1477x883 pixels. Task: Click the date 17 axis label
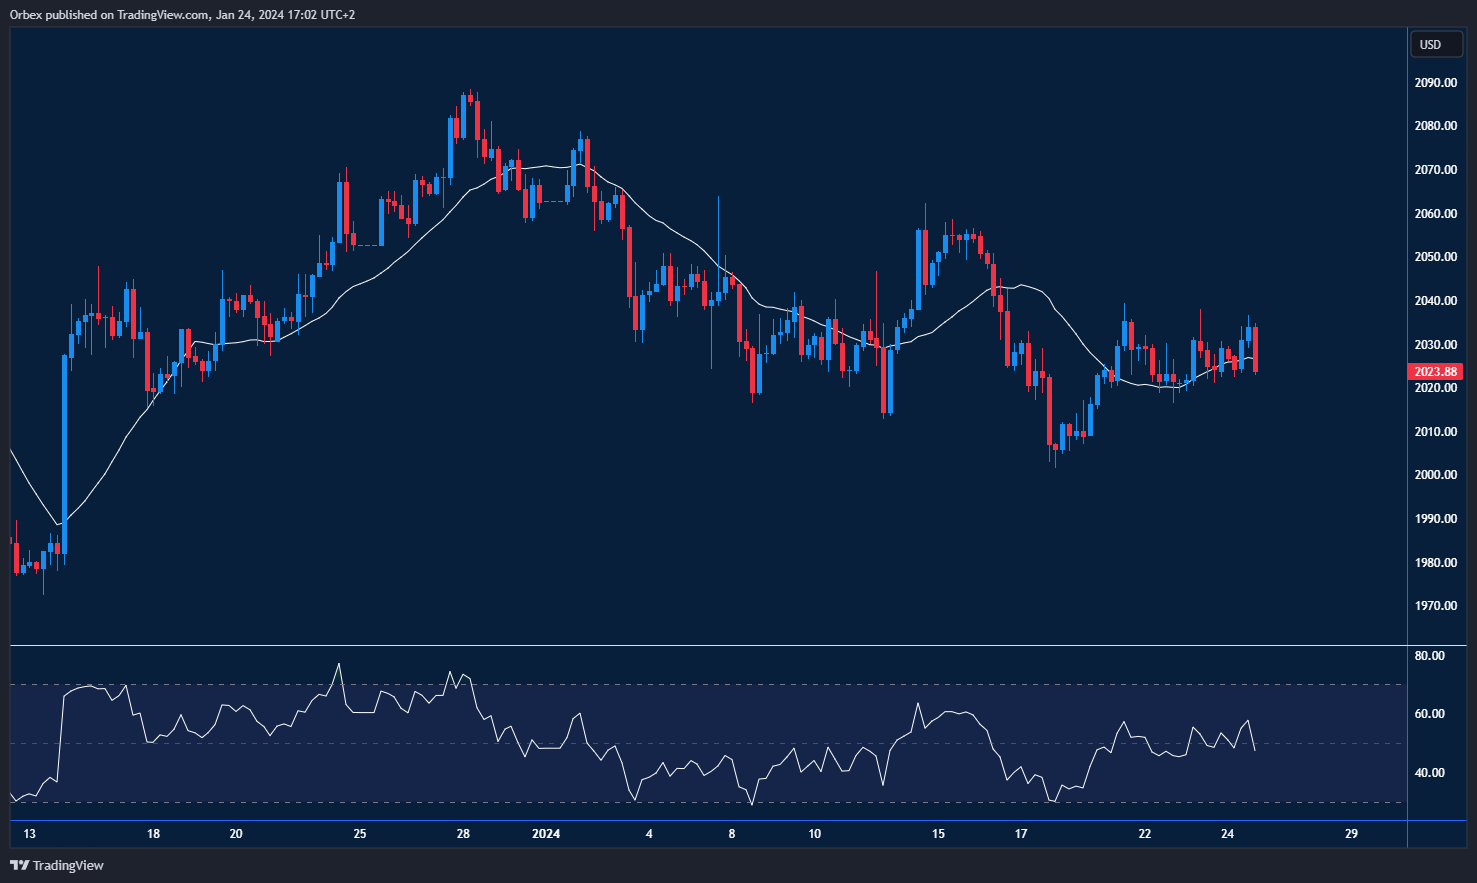[x=1021, y=832]
